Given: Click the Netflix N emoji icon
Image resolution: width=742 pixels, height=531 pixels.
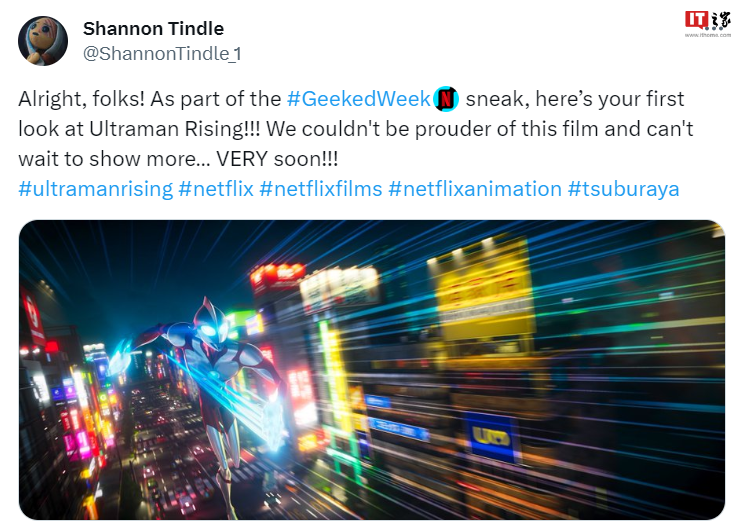Looking at the screenshot, I should tap(447, 100).
